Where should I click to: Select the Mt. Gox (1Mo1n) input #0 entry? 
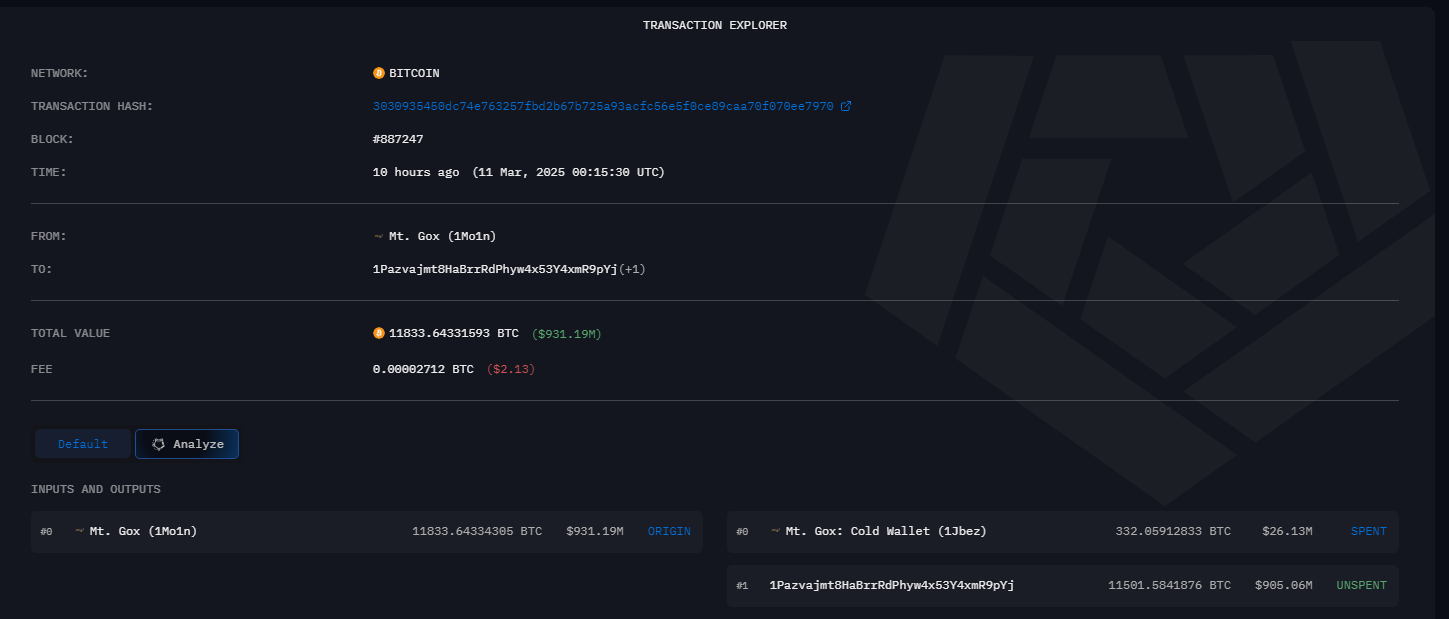pyautogui.click(x=143, y=531)
